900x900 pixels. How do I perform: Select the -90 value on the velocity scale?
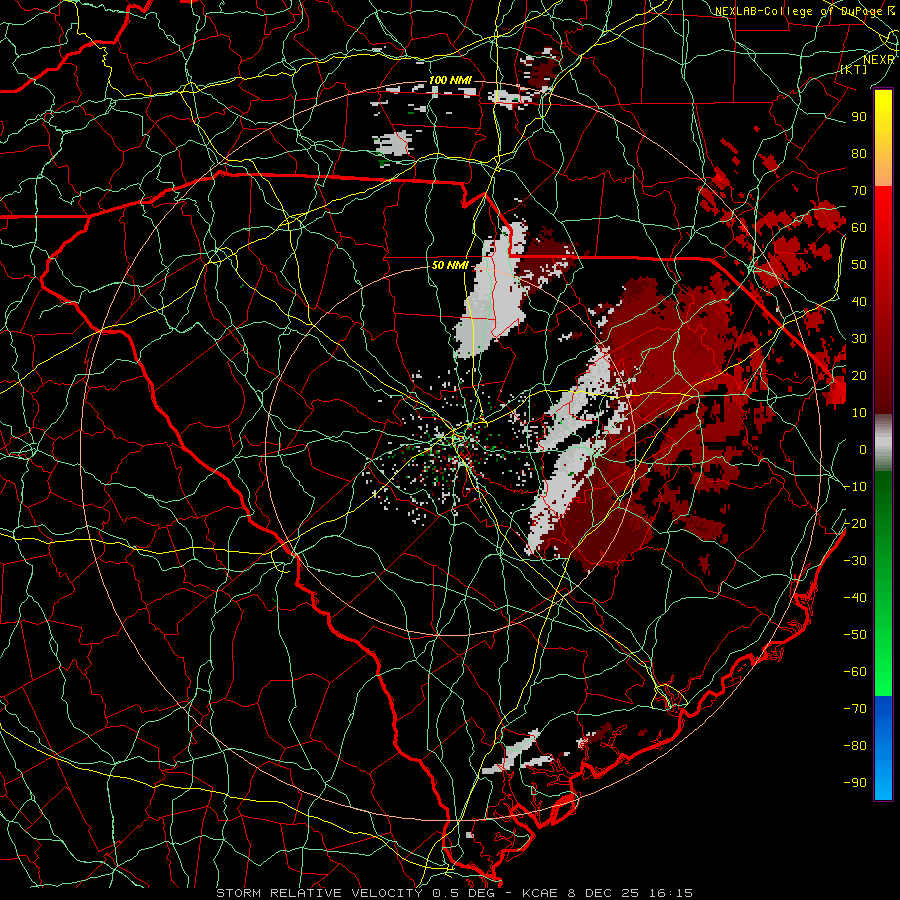click(x=855, y=783)
